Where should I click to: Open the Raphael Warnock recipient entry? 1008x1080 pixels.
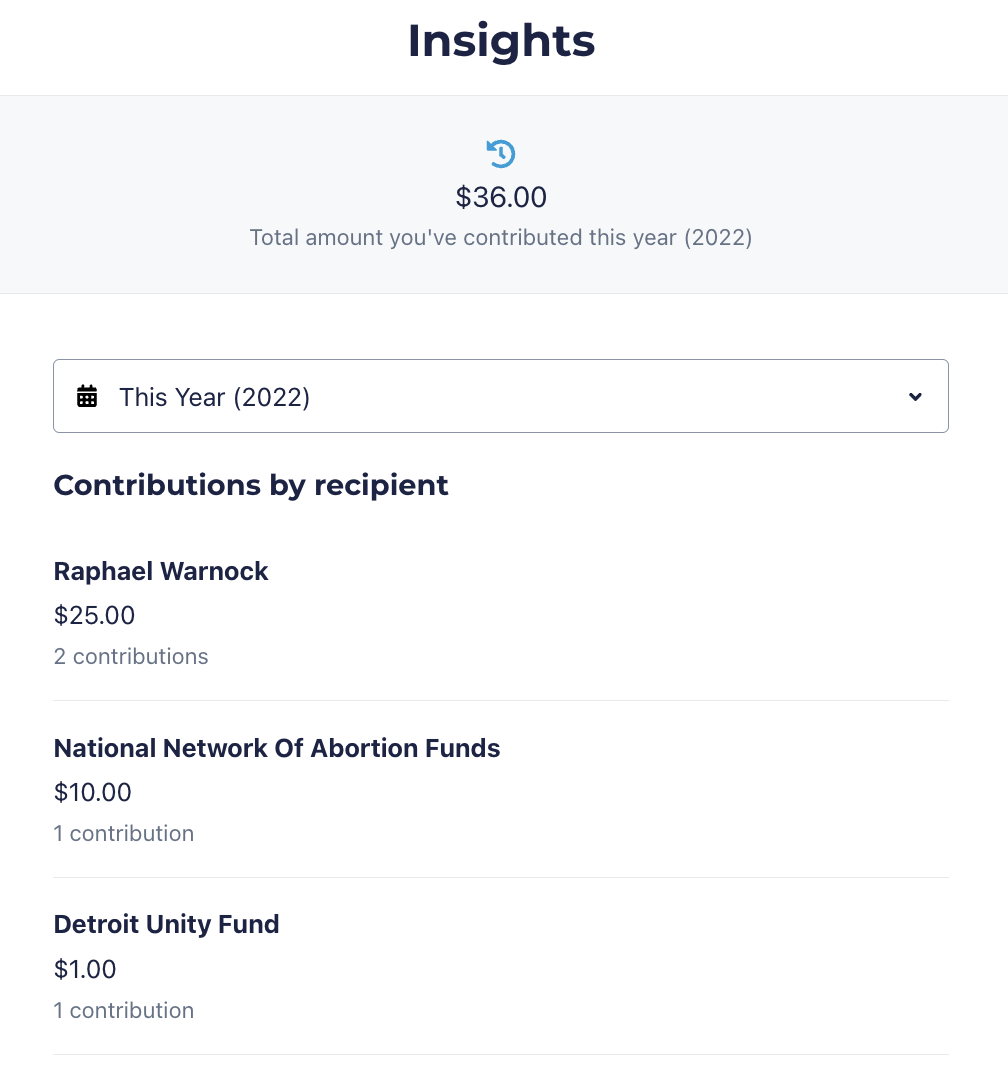pos(161,571)
